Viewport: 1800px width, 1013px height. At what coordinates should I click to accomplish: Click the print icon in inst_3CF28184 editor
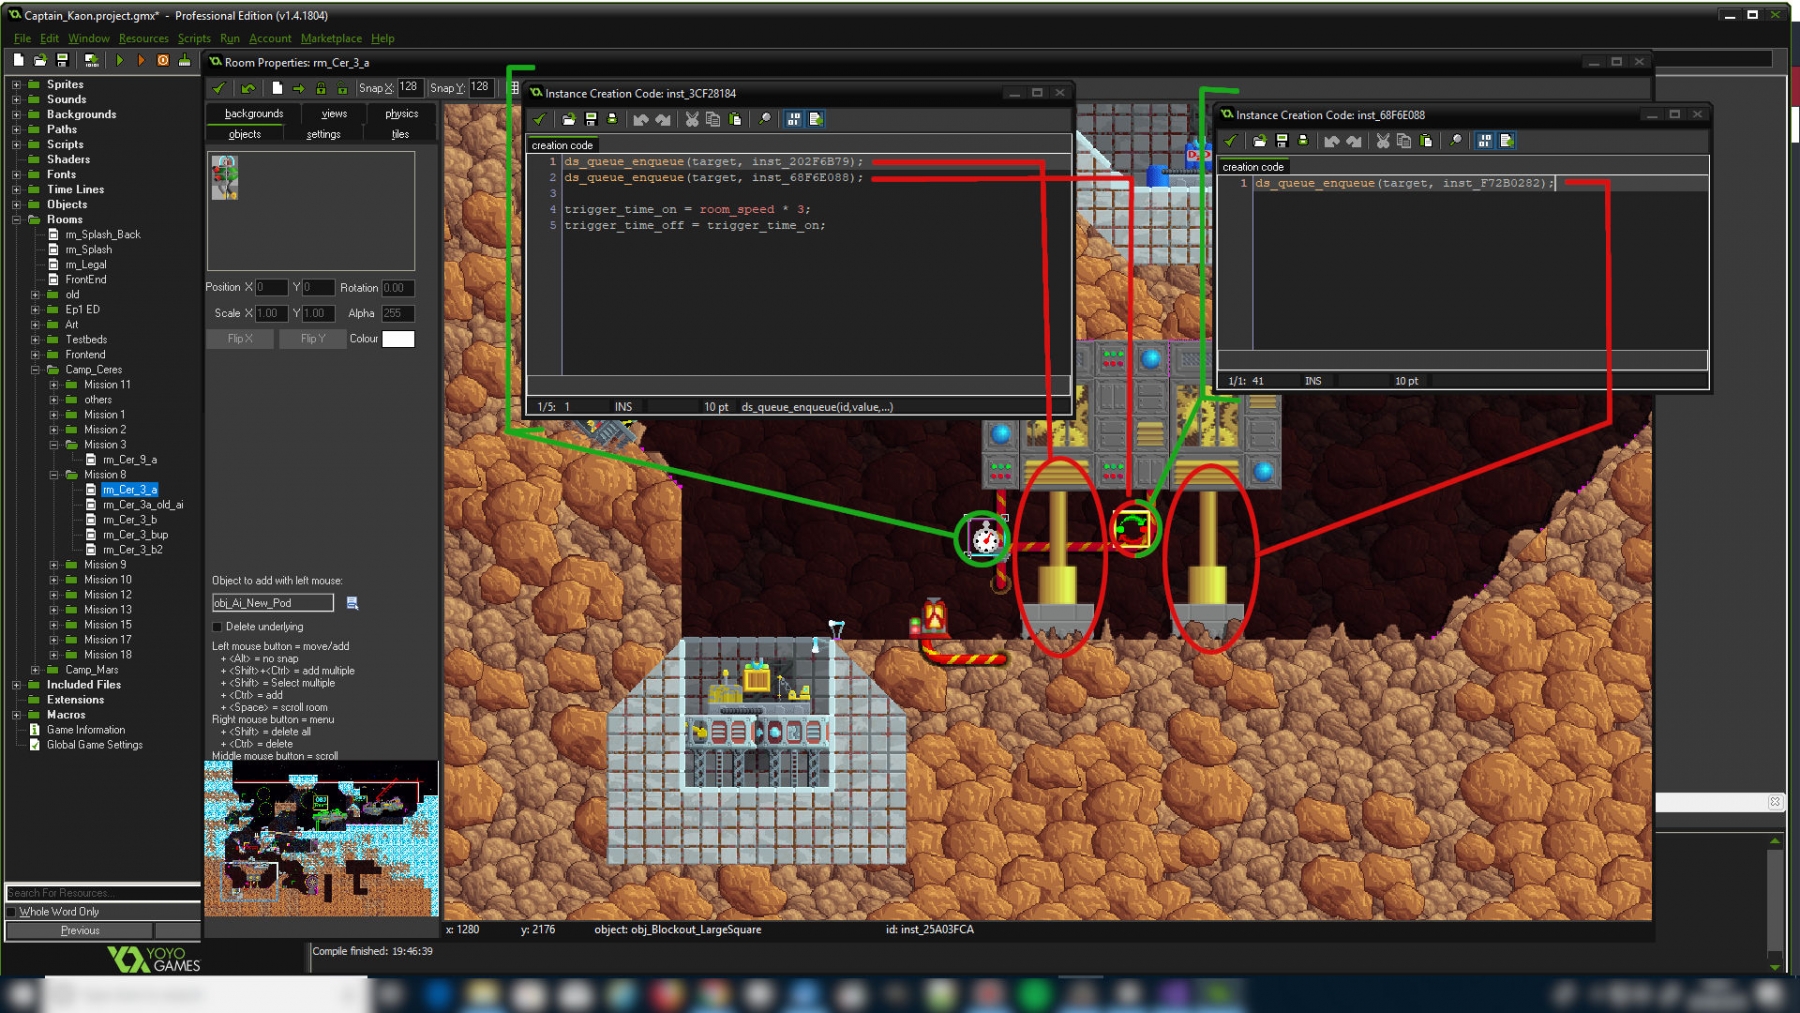[612, 119]
